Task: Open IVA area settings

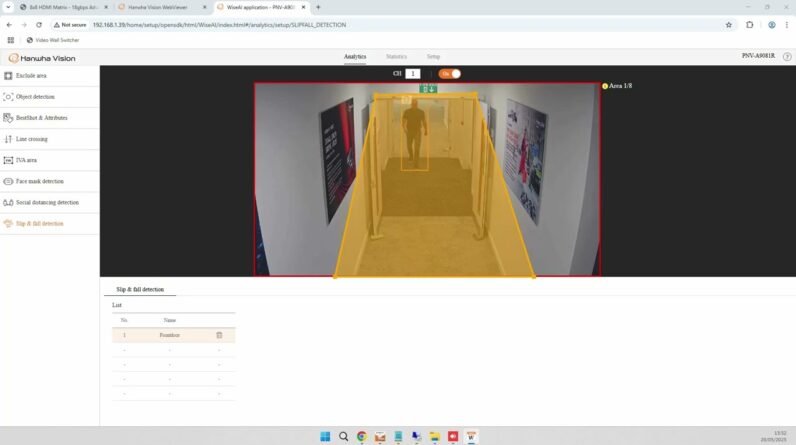Action: [20, 160]
